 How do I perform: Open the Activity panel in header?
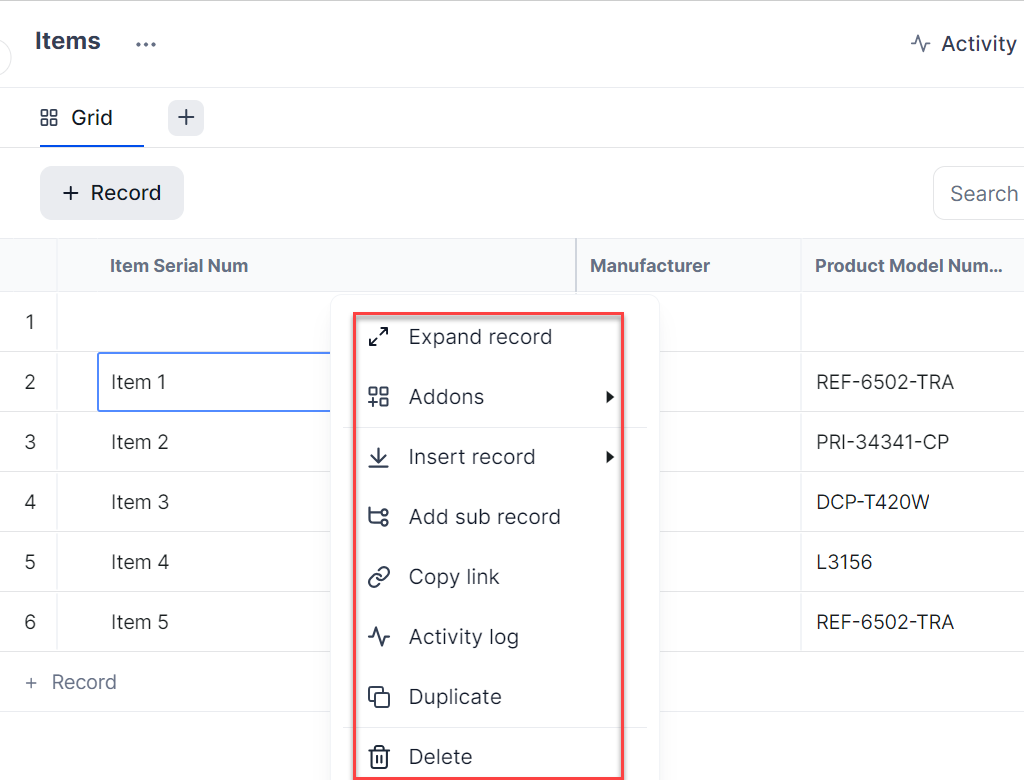pyautogui.click(x=963, y=44)
